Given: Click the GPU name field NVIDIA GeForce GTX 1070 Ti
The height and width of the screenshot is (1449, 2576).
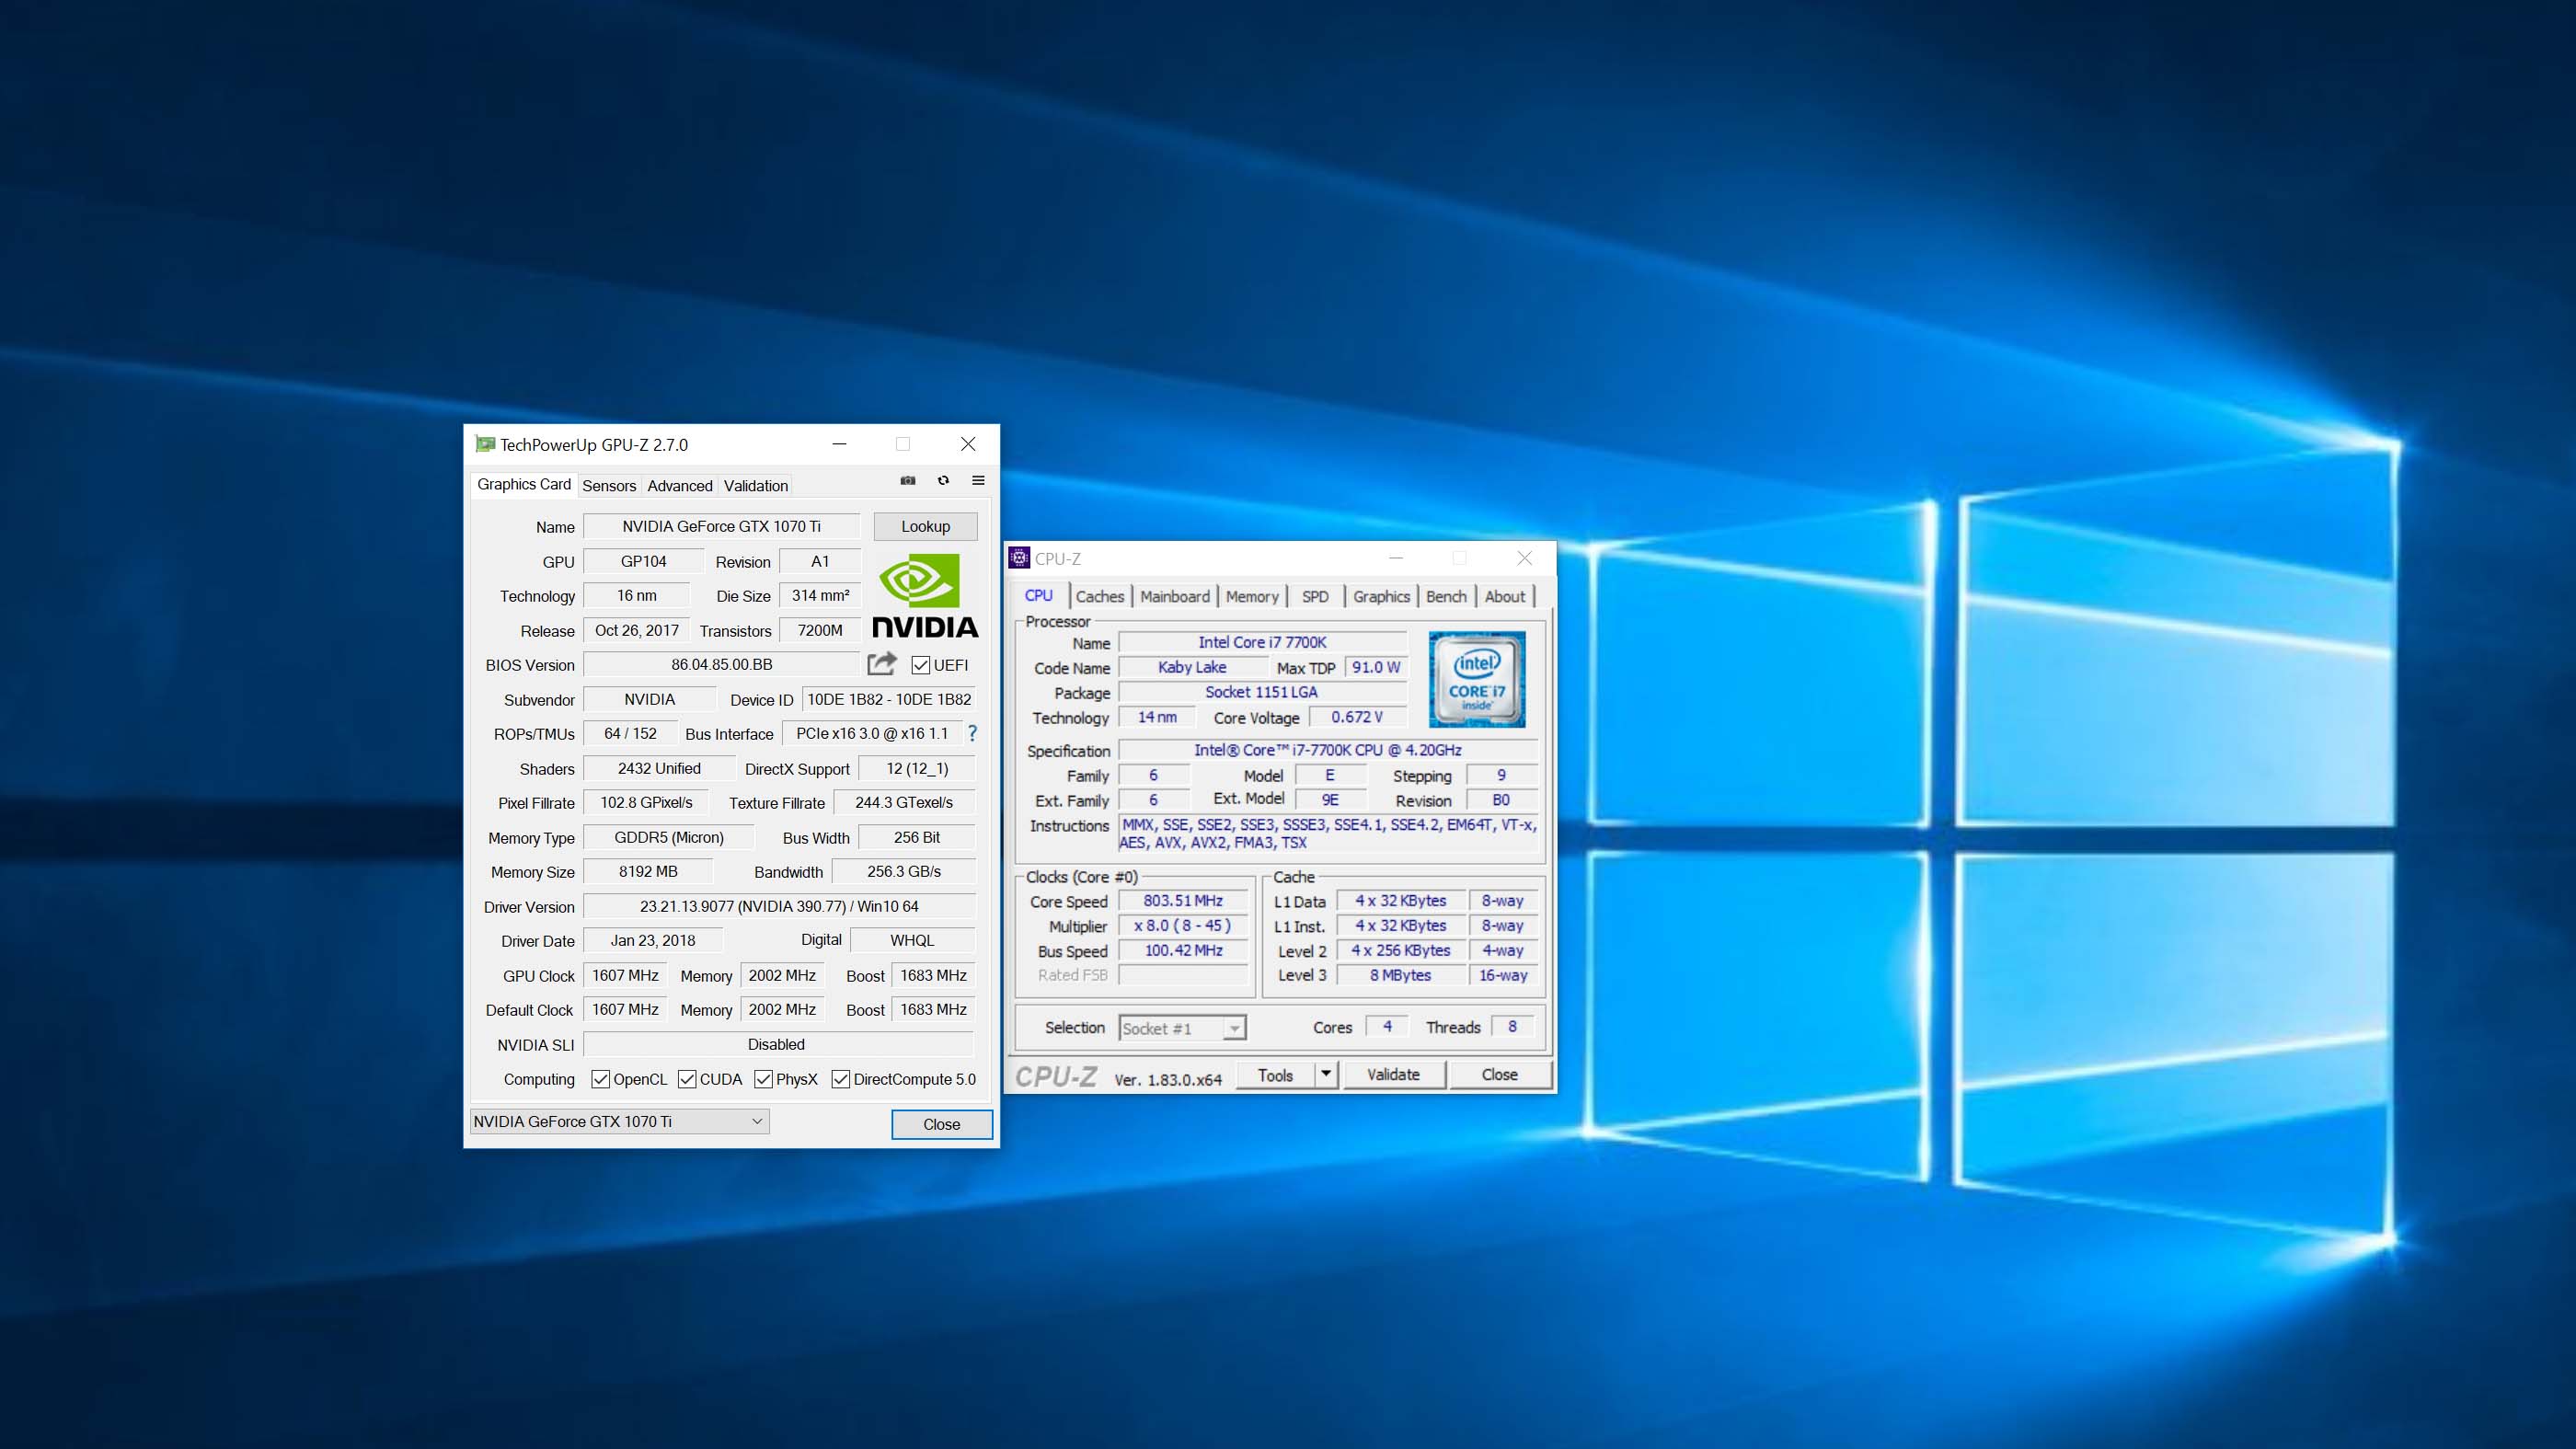Looking at the screenshot, I should pyautogui.click(x=721, y=527).
